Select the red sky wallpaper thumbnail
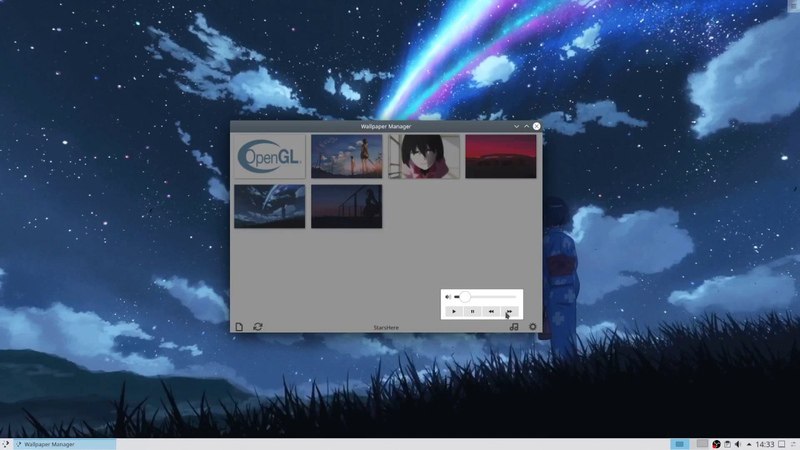The height and width of the screenshot is (450, 800). tap(501, 156)
